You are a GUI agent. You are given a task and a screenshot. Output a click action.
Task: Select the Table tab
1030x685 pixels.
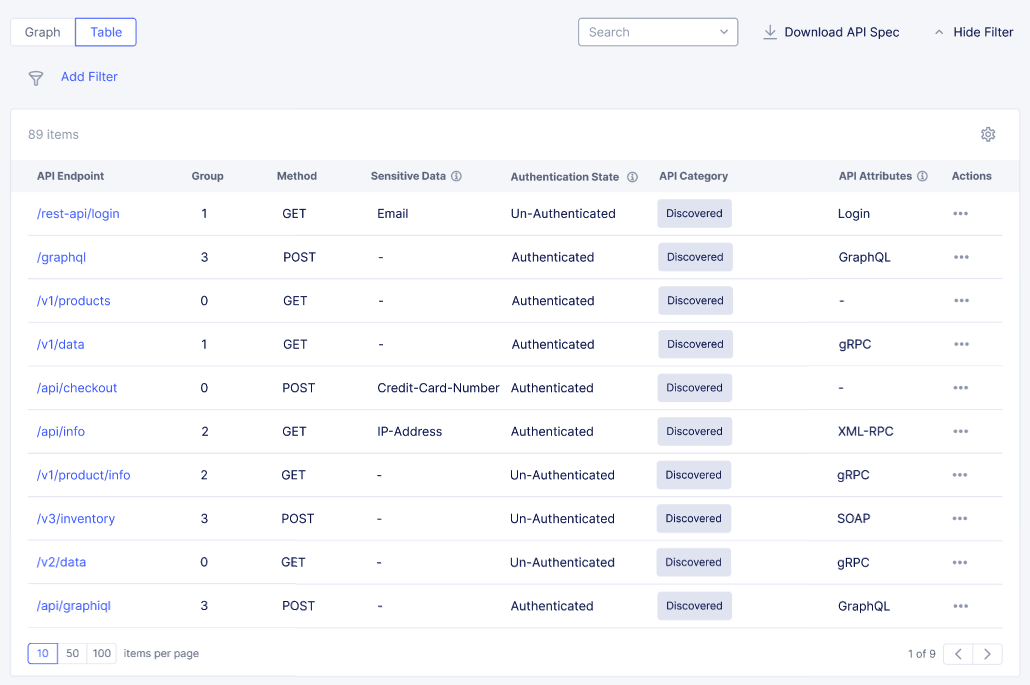[x=105, y=32]
